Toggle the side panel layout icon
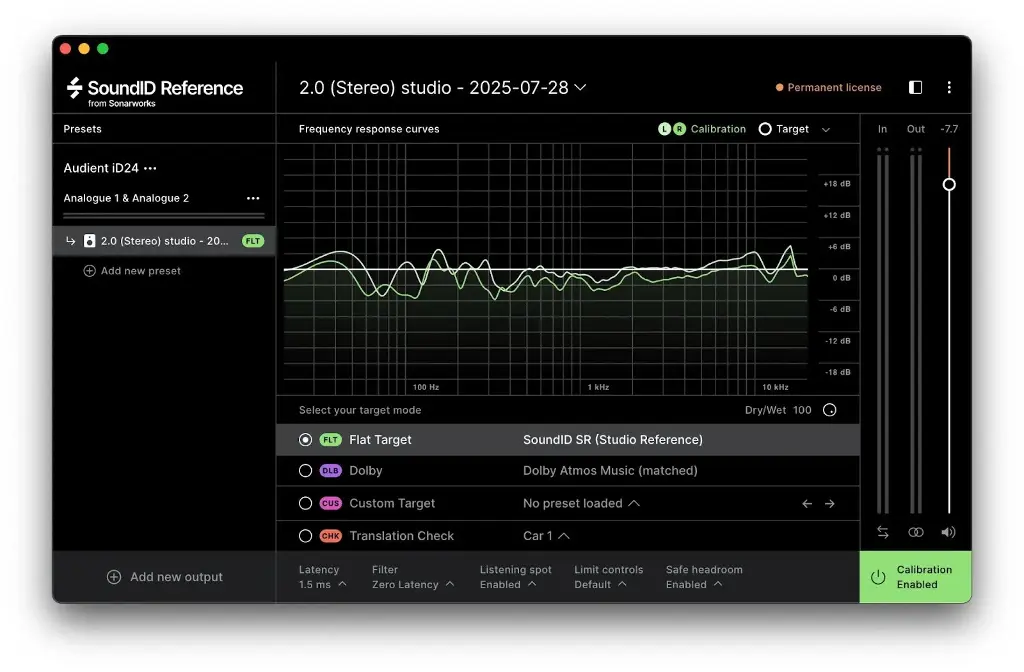The height and width of the screenshot is (672, 1024). [916, 88]
